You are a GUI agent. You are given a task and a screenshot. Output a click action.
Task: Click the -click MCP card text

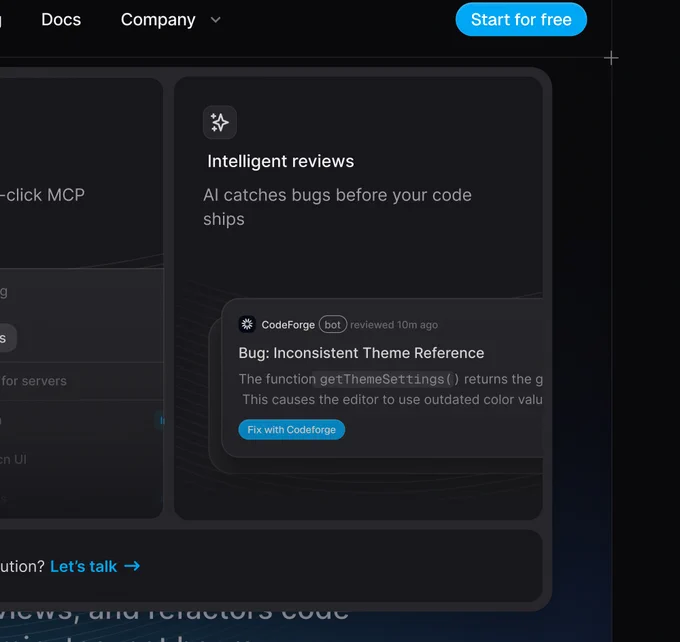[x=42, y=195]
